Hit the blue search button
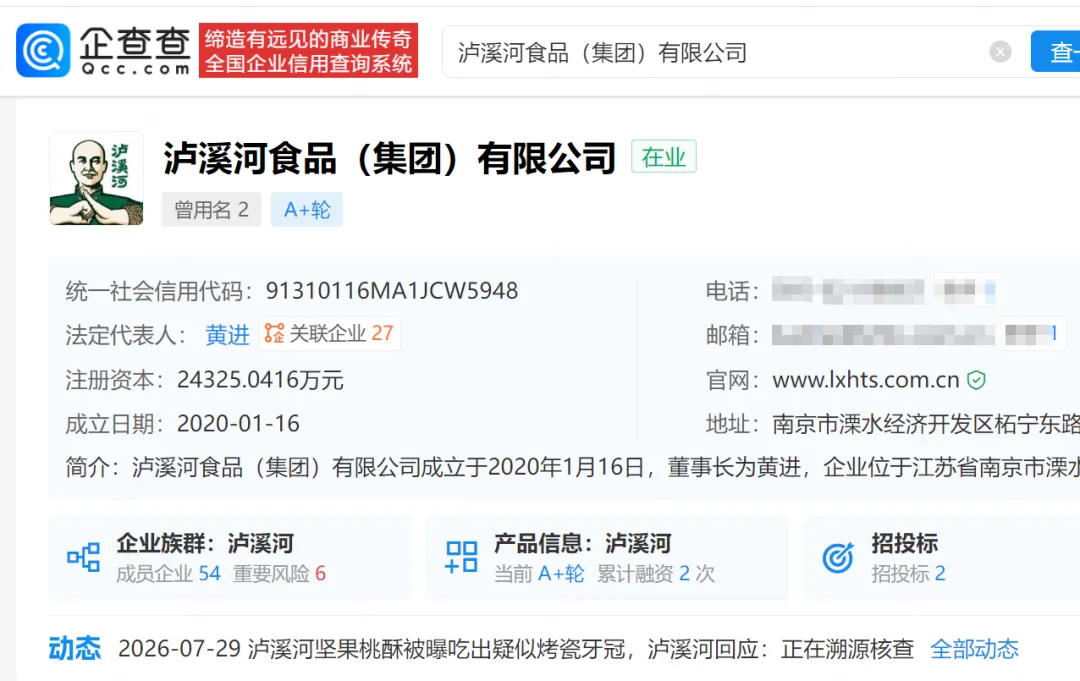The image size is (1080, 681). coord(1055,52)
